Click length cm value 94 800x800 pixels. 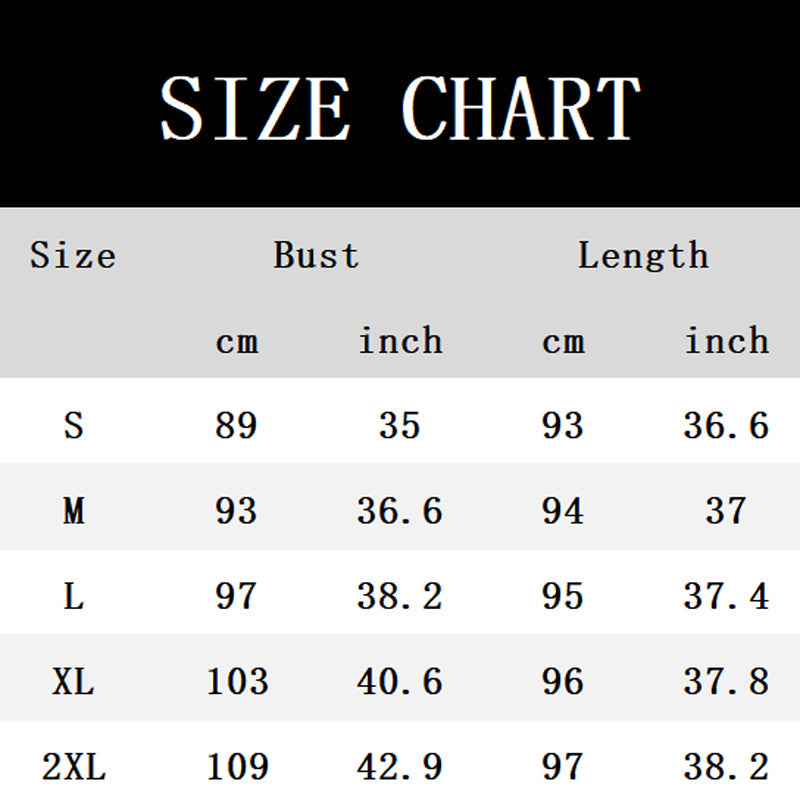click(562, 511)
